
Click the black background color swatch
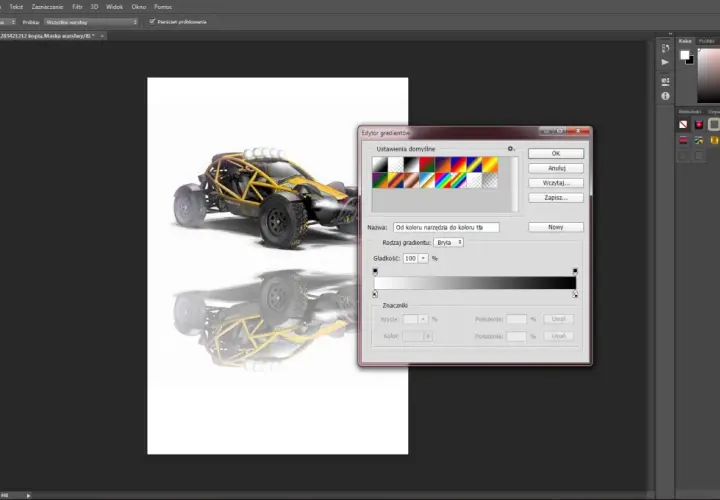coord(691,61)
